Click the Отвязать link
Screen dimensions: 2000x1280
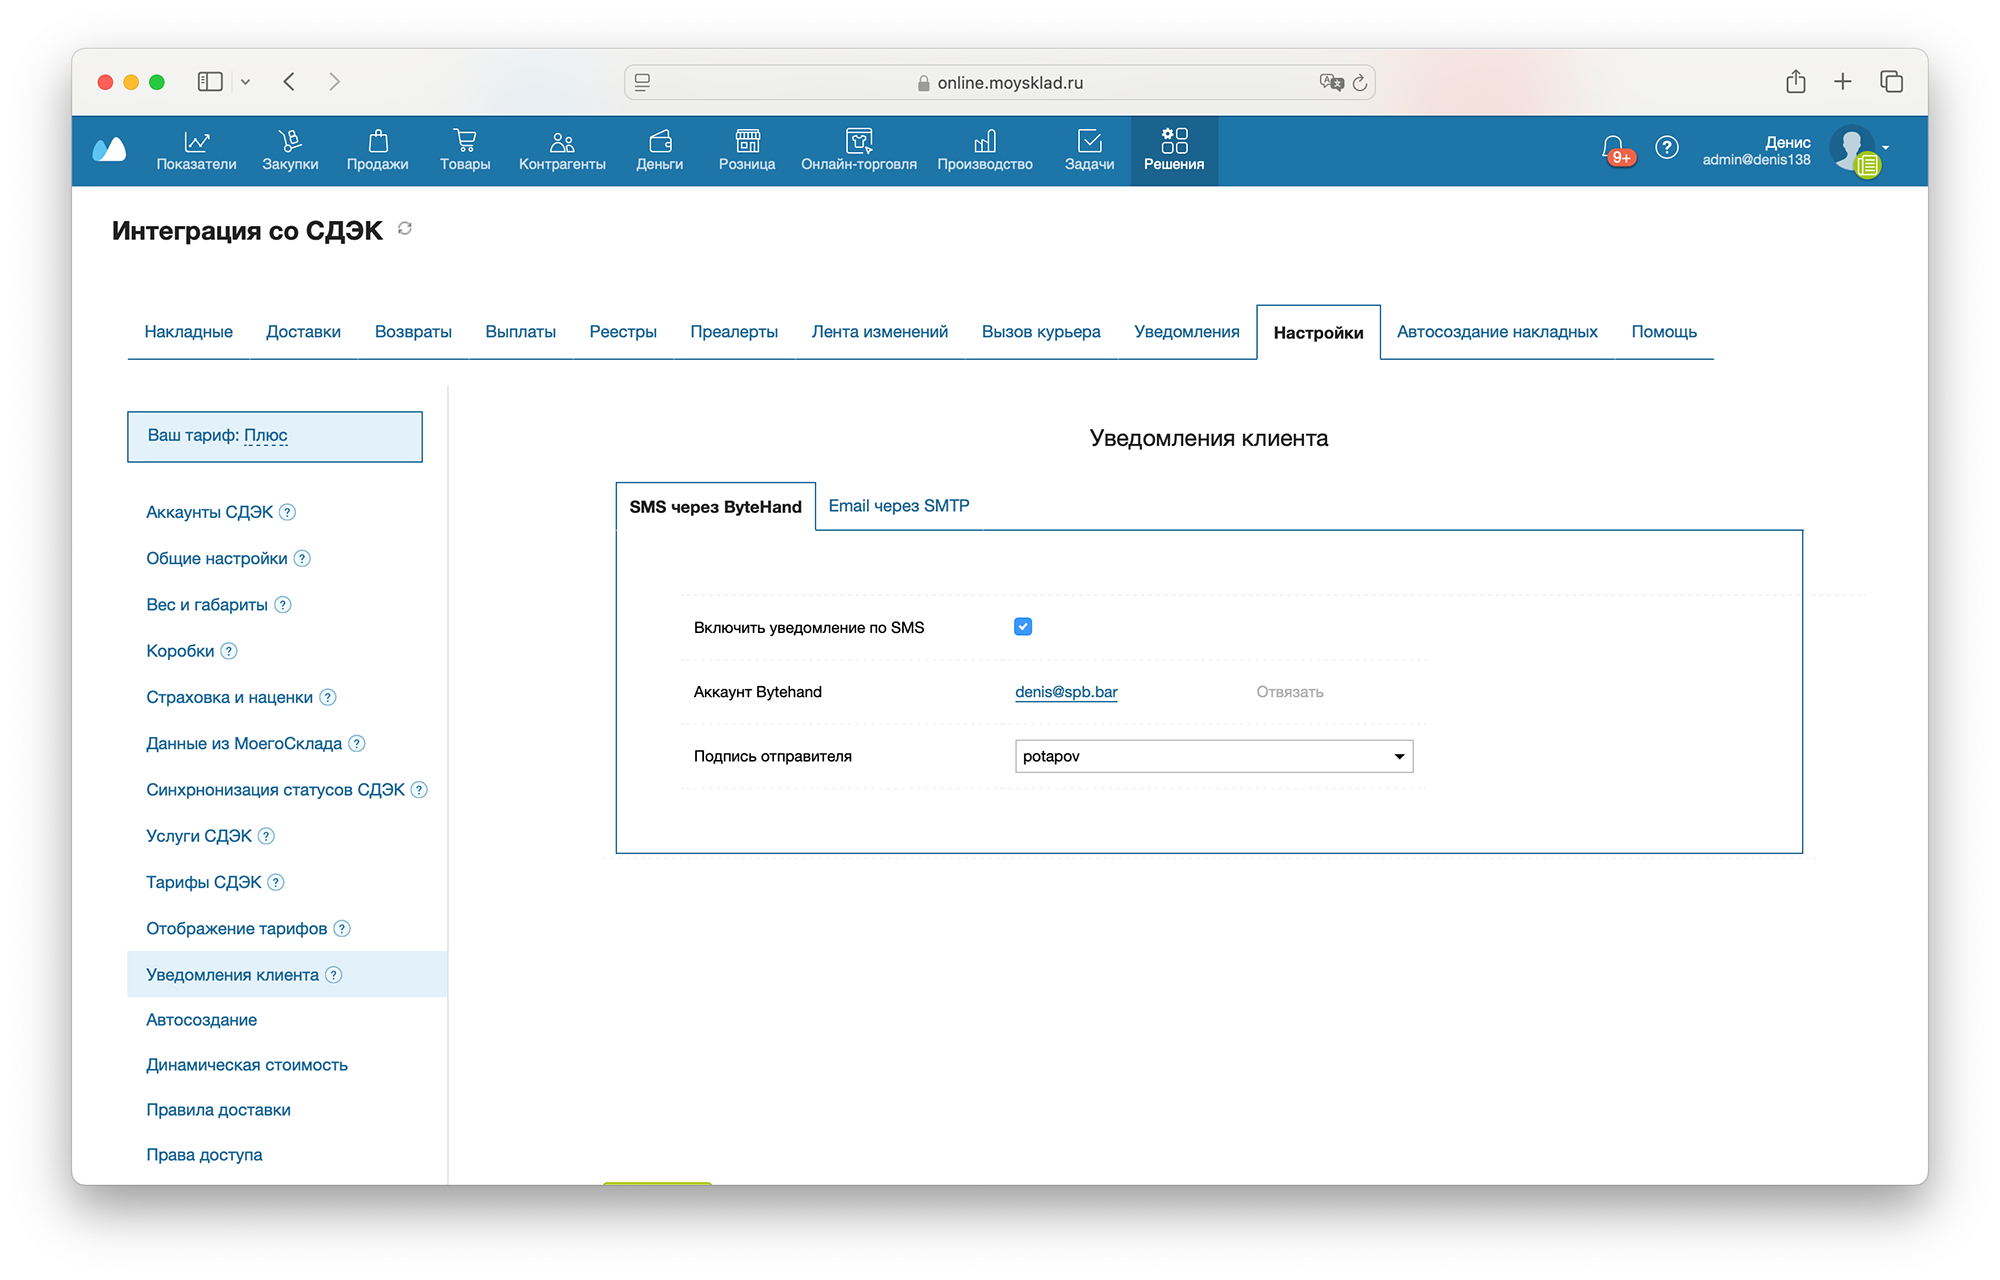(1289, 692)
